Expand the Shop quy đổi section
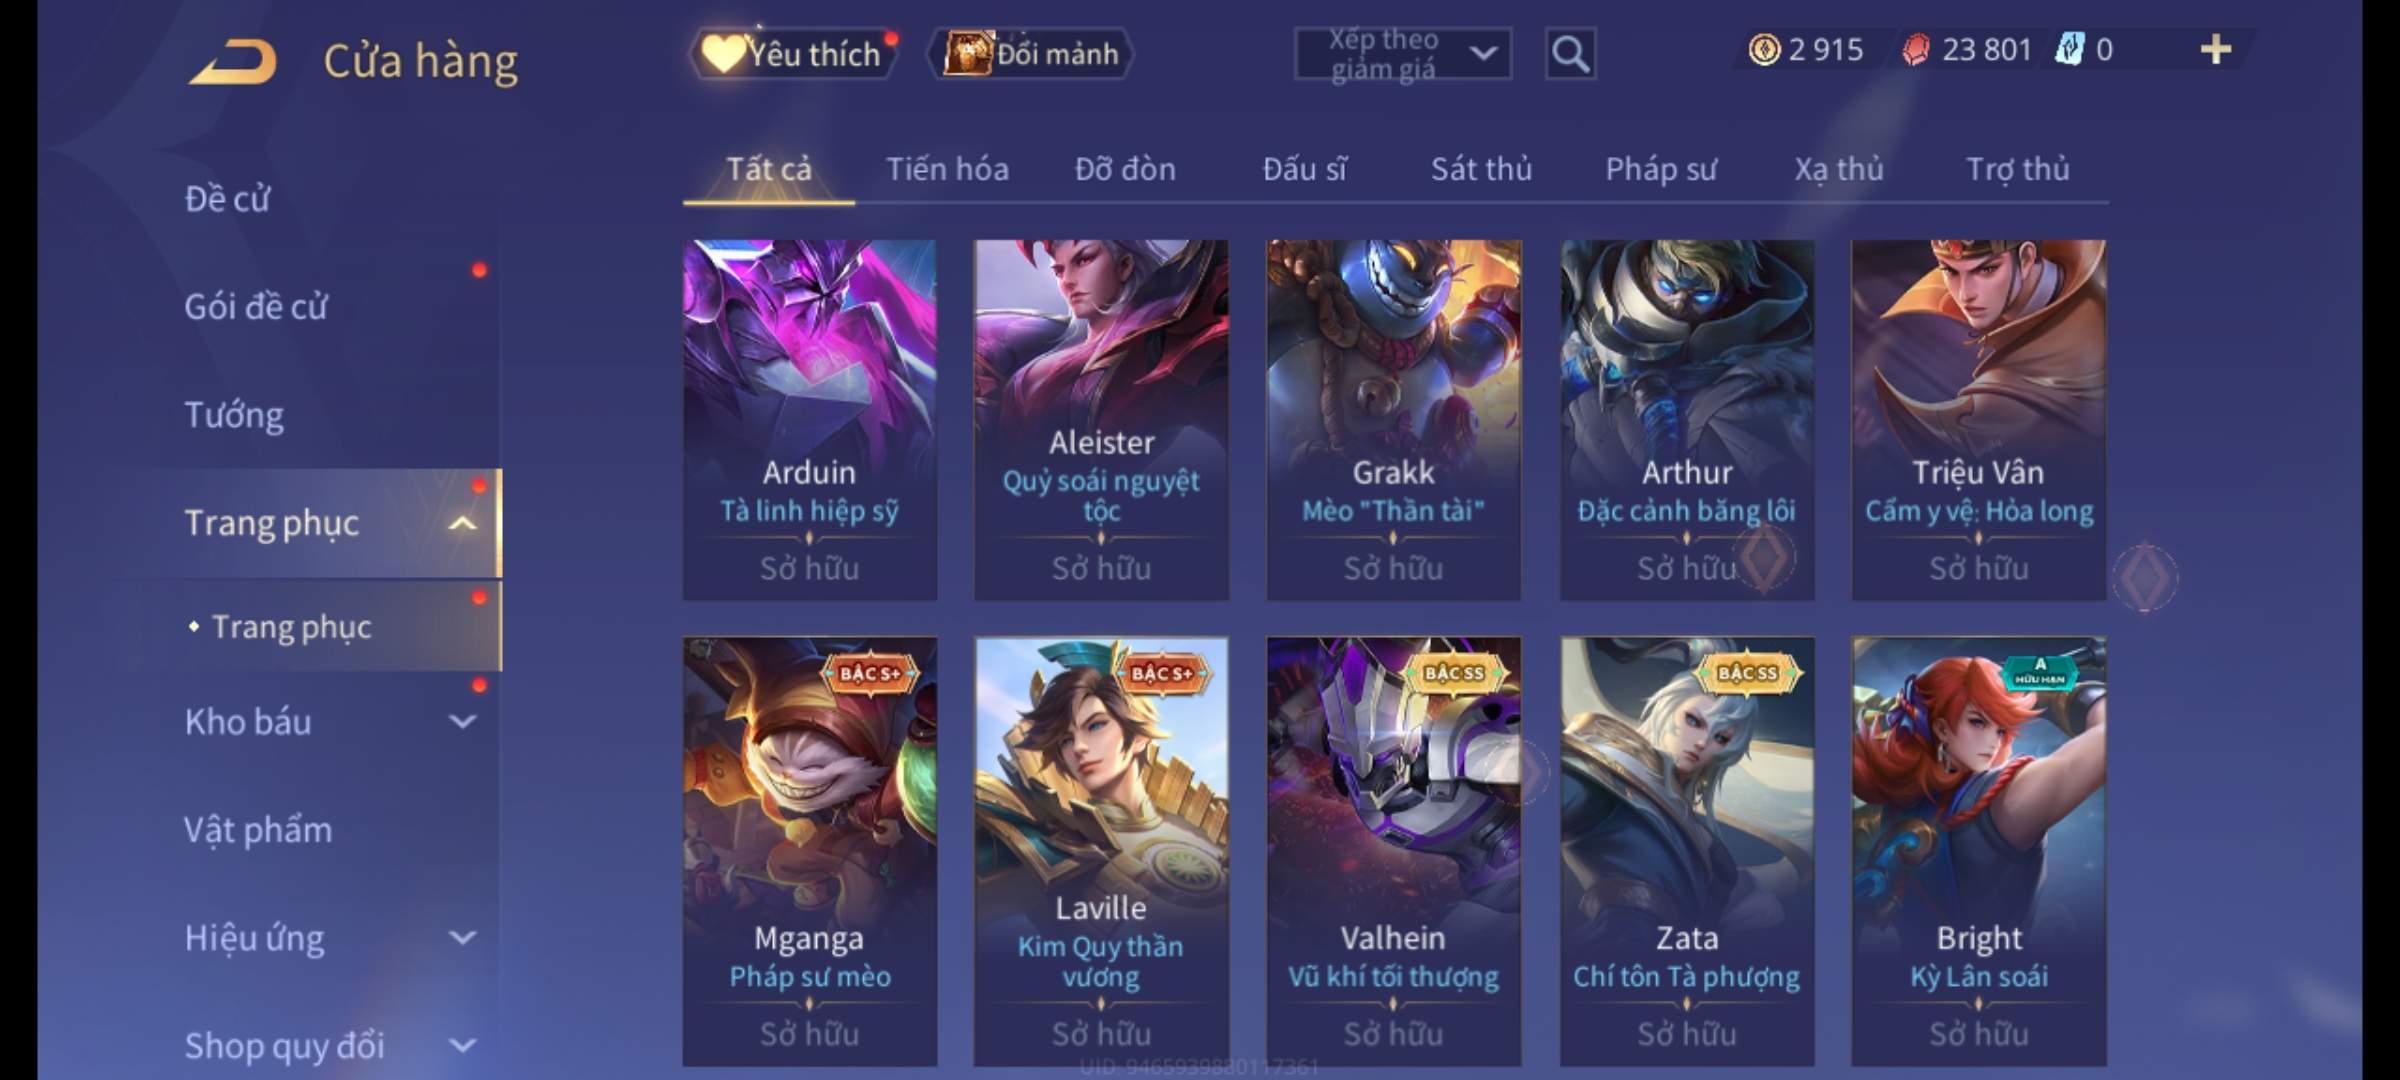 pos(462,1045)
